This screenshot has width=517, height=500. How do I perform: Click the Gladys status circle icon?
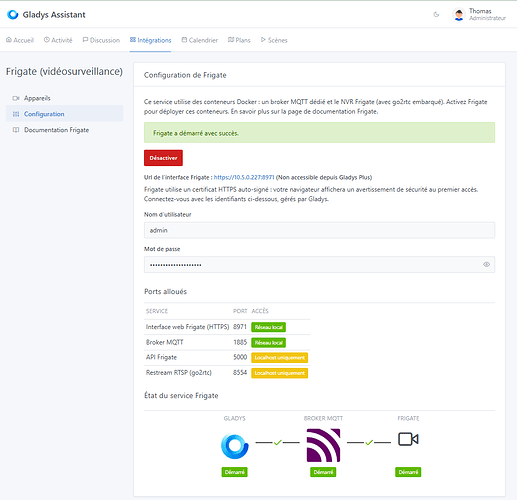pos(235,446)
